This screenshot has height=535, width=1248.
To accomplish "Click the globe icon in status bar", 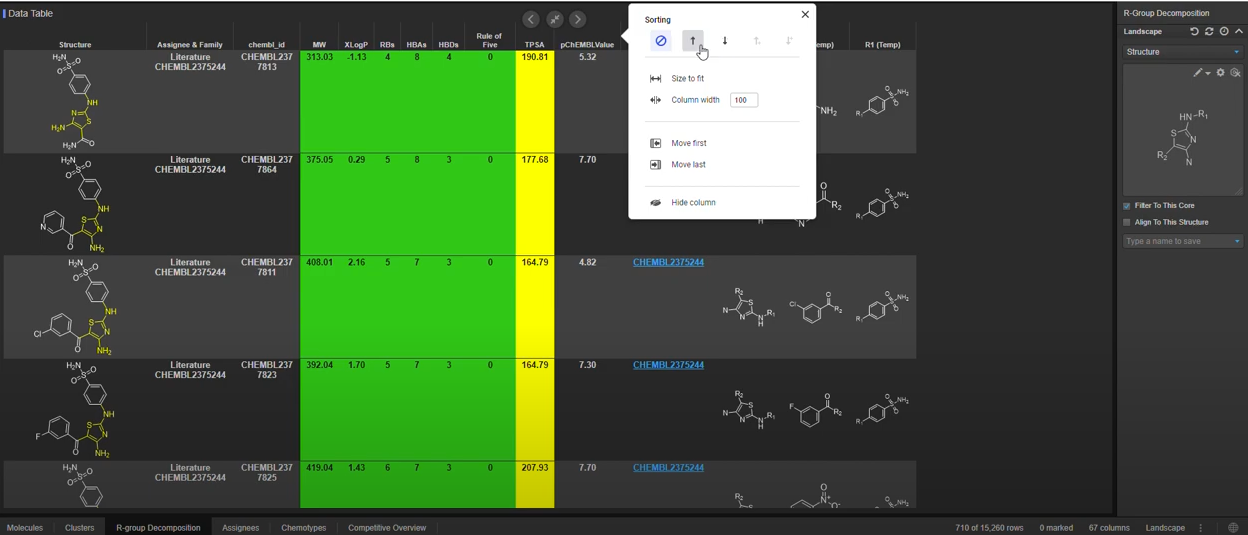I will 1233,527.
